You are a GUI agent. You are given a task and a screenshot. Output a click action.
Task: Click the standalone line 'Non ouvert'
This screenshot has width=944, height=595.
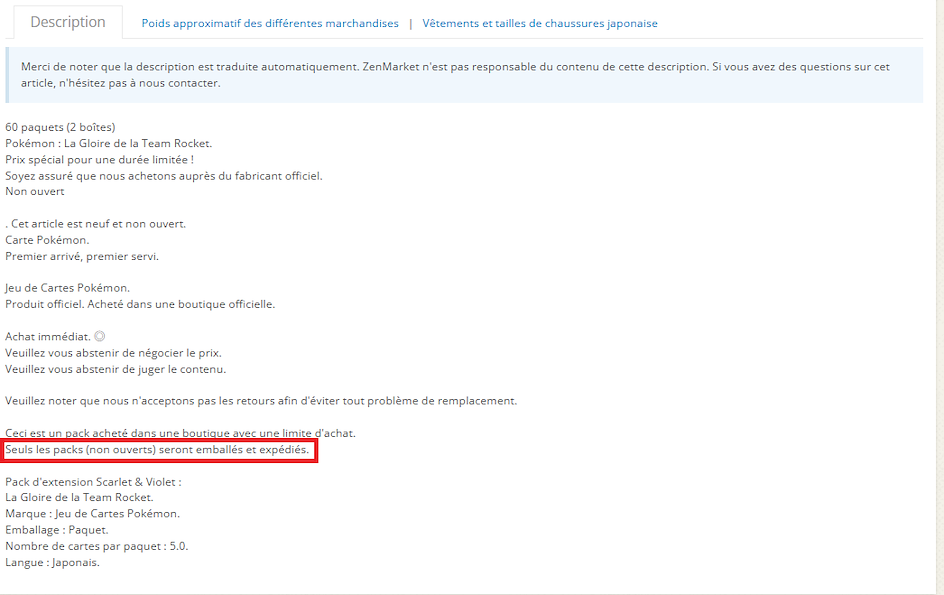point(35,192)
